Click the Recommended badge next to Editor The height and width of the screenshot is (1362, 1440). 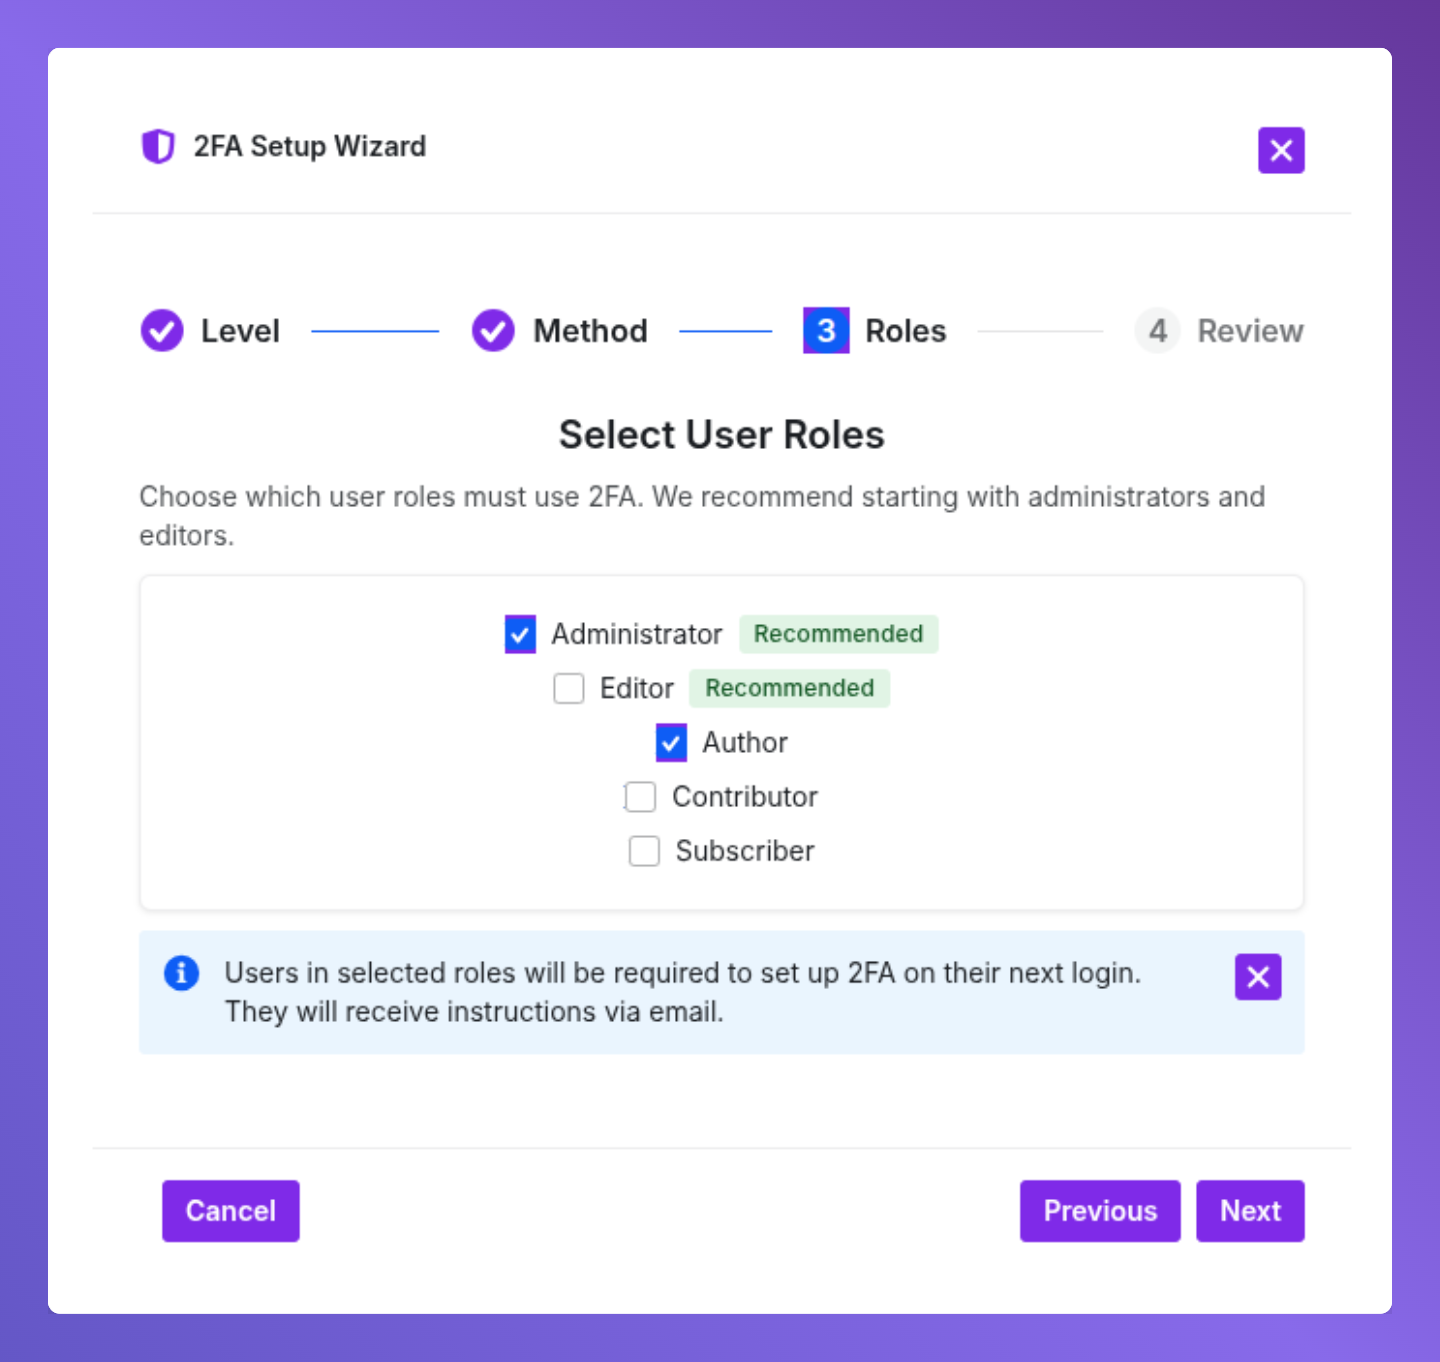[789, 688]
